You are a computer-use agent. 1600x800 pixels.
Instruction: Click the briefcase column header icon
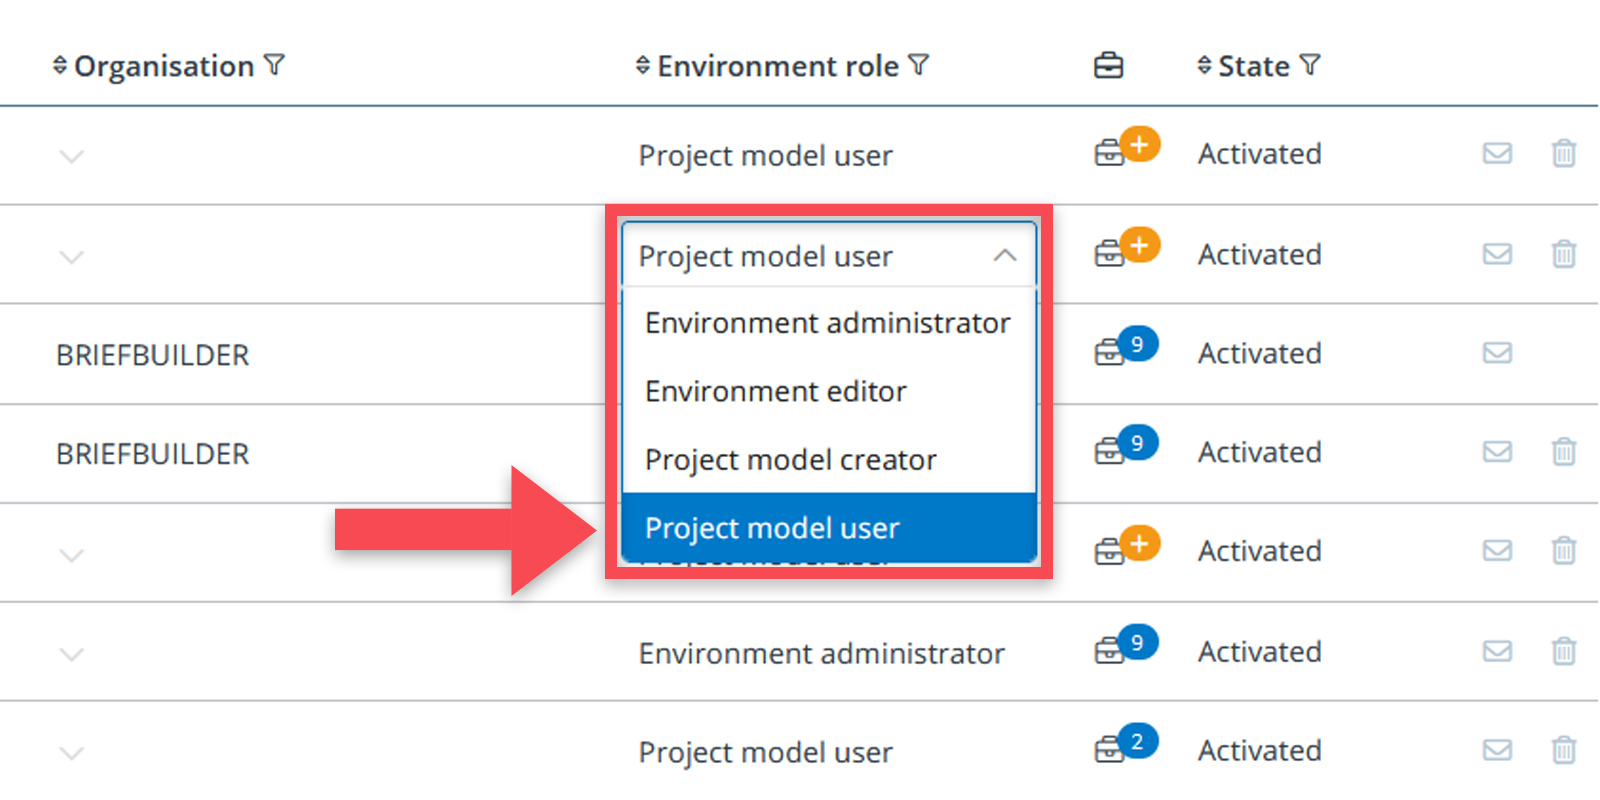tap(1108, 66)
